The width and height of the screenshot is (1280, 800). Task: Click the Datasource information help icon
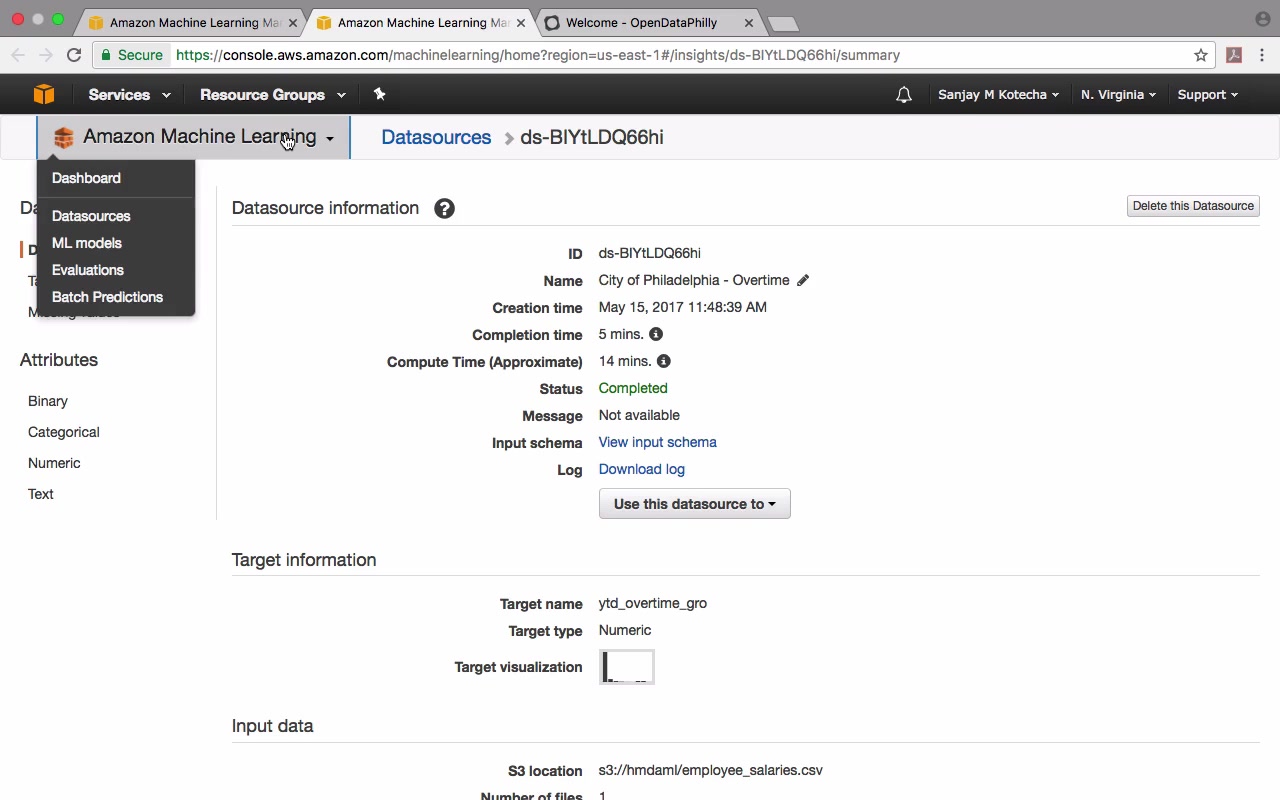click(444, 208)
